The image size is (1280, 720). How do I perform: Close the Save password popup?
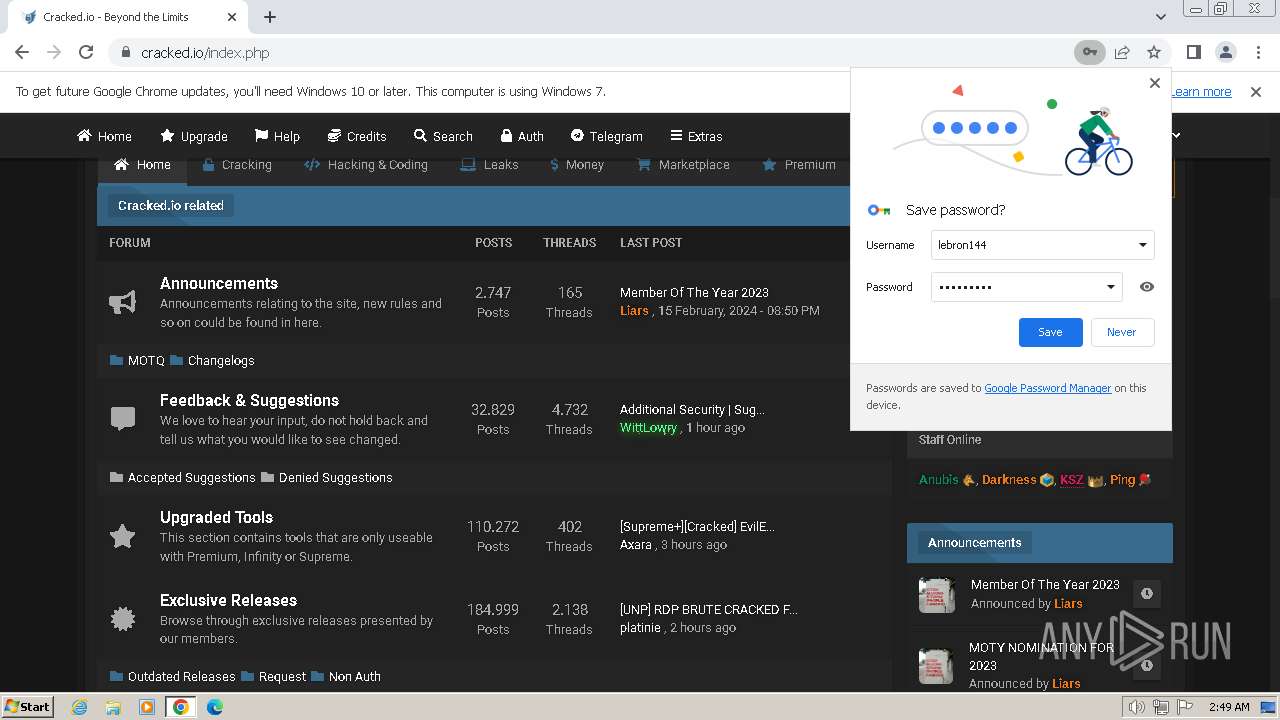tap(1155, 83)
